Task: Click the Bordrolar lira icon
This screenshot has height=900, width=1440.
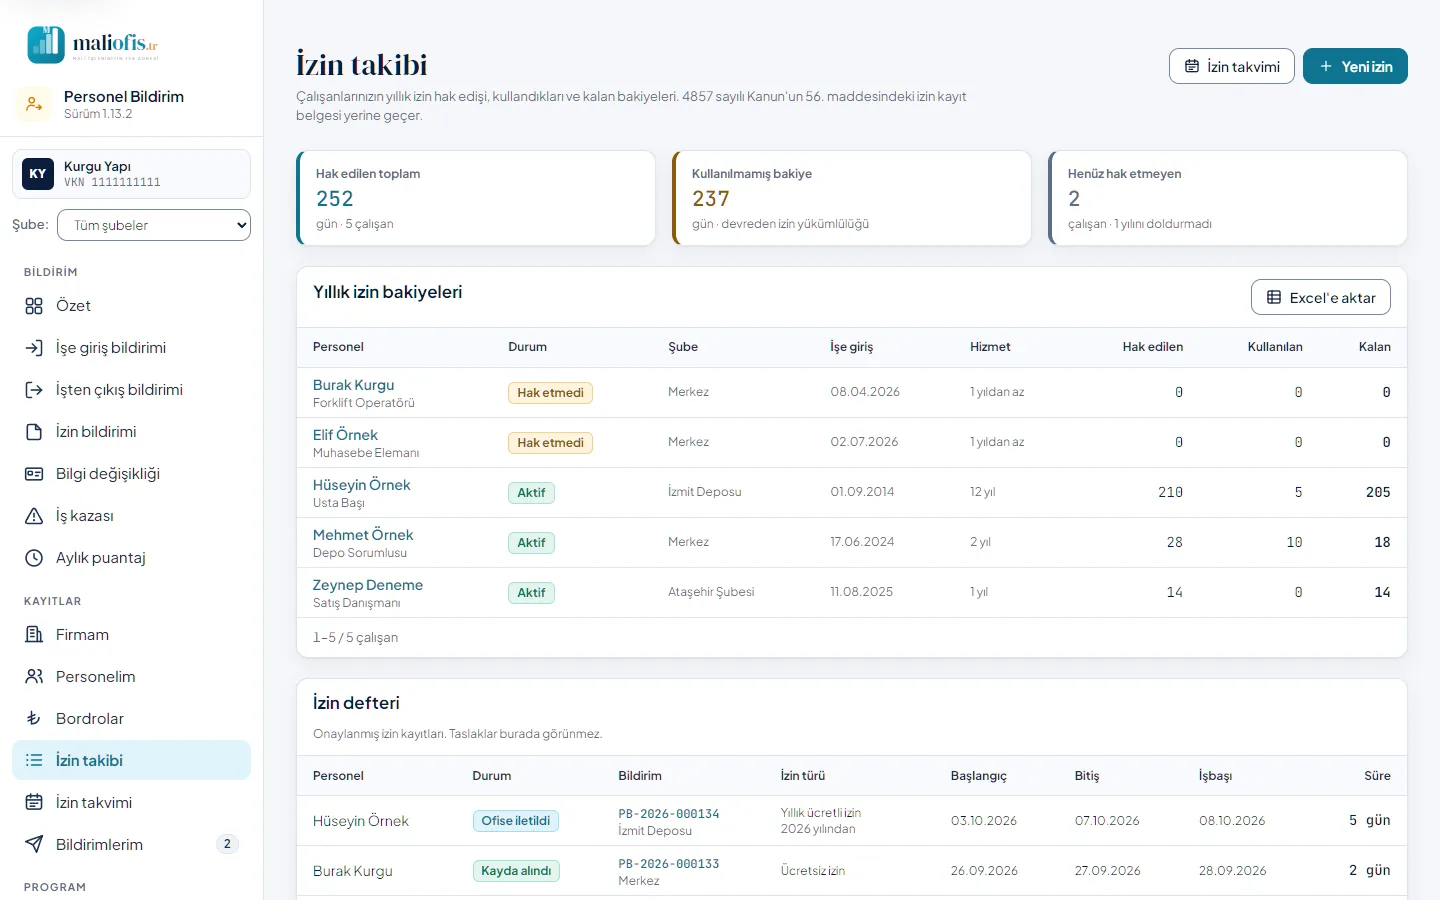Action: pyautogui.click(x=34, y=719)
